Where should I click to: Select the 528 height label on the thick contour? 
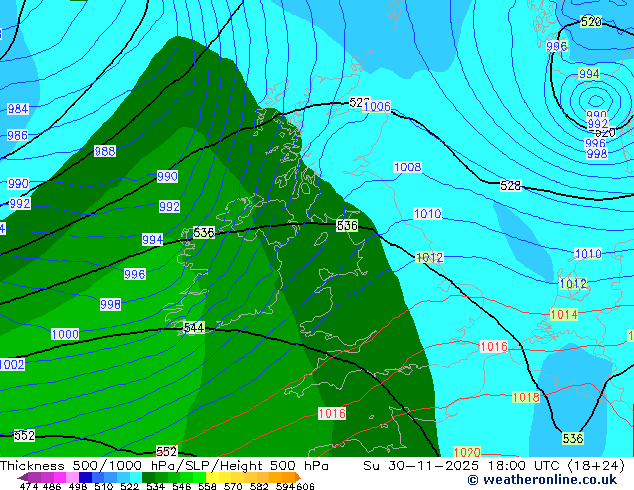[x=511, y=186]
